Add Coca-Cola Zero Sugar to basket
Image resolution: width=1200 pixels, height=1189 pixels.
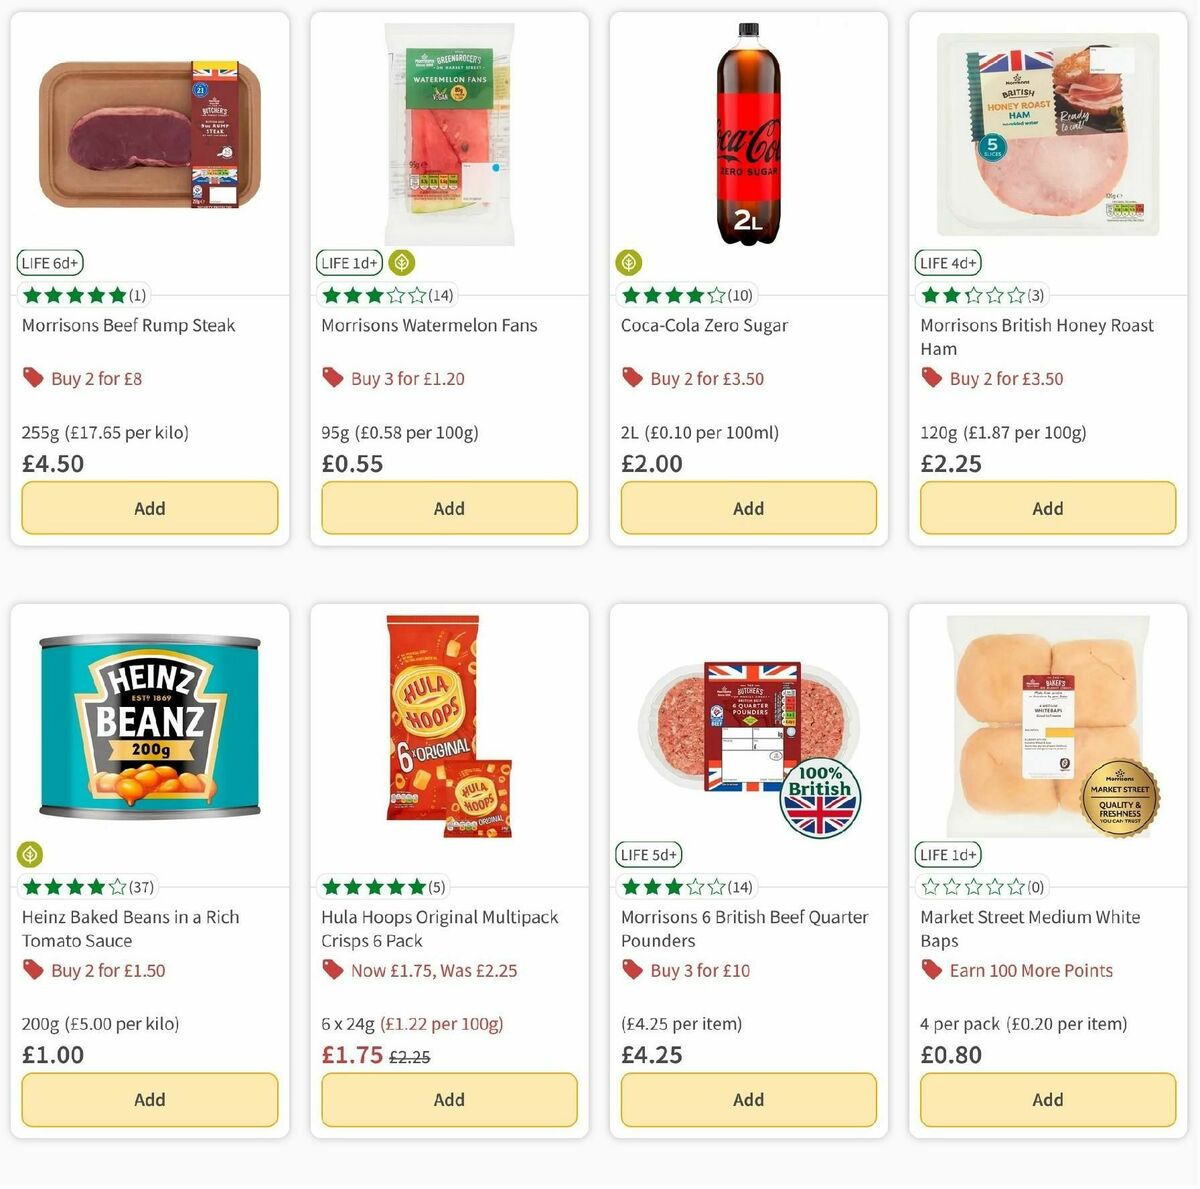[x=748, y=508]
